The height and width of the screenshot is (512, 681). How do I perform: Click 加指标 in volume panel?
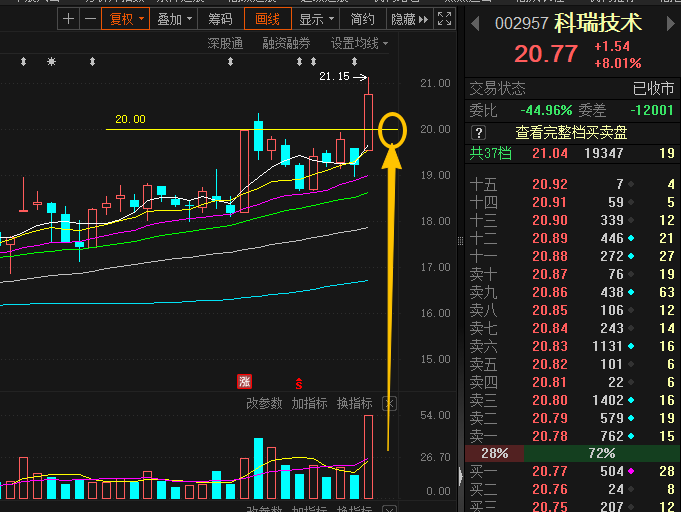pyautogui.click(x=309, y=403)
